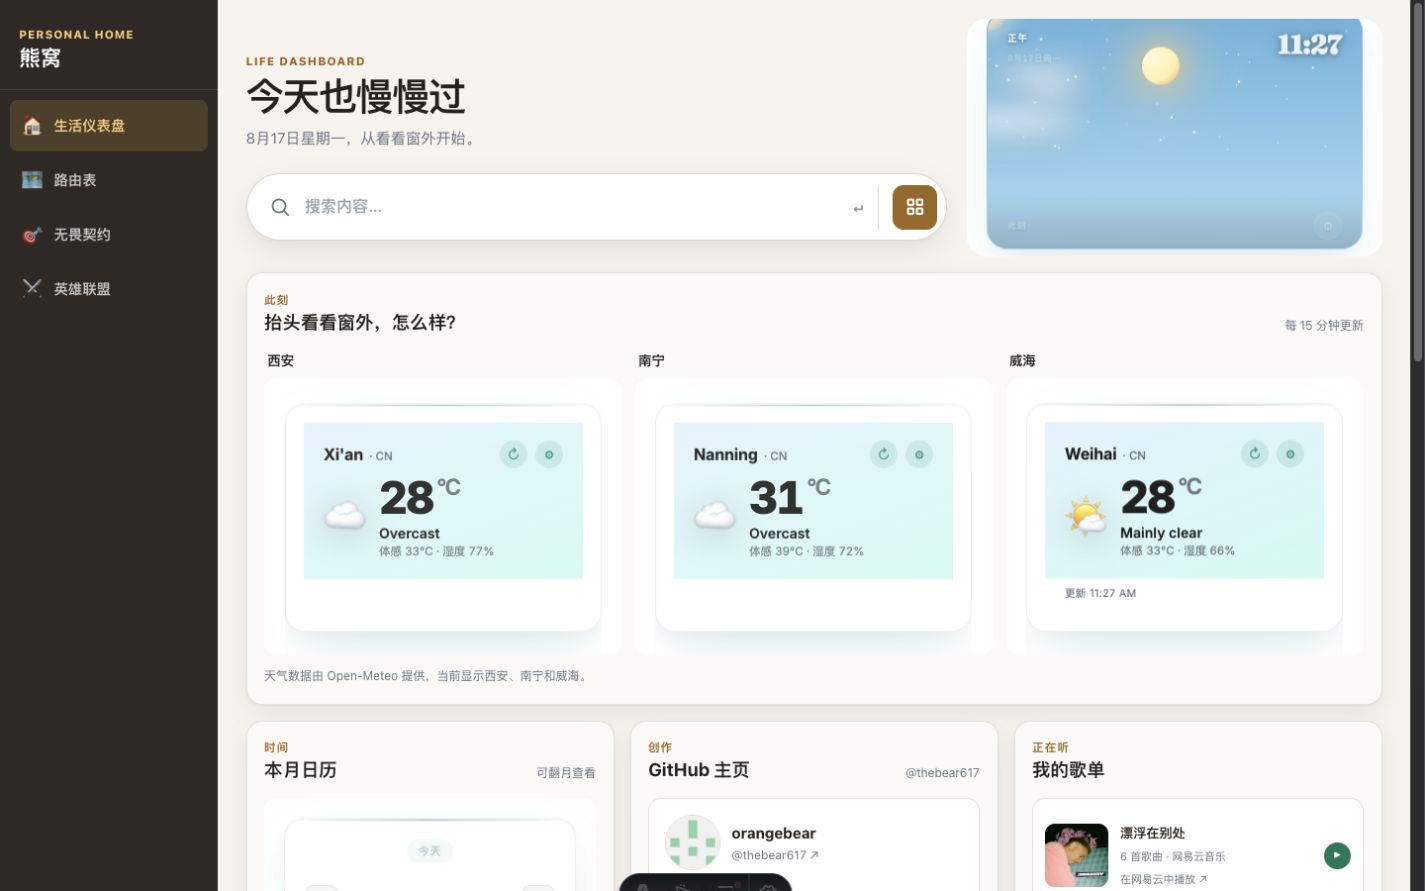Click 体感 39°C · 湿度 72% text
Image resolution: width=1425 pixels, height=891 pixels.
(x=806, y=551)
